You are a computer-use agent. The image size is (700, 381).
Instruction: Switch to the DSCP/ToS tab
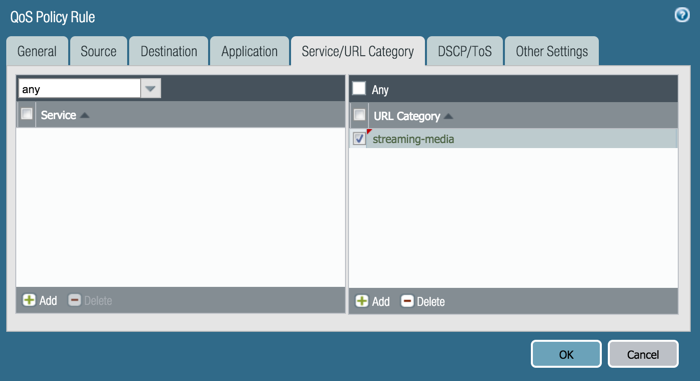[x=465, y=51]
